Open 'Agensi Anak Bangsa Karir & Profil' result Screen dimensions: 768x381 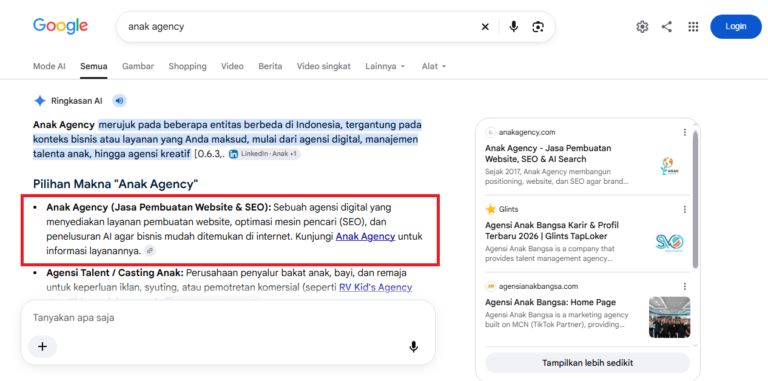pyautogui.click(x=552, y=231)
